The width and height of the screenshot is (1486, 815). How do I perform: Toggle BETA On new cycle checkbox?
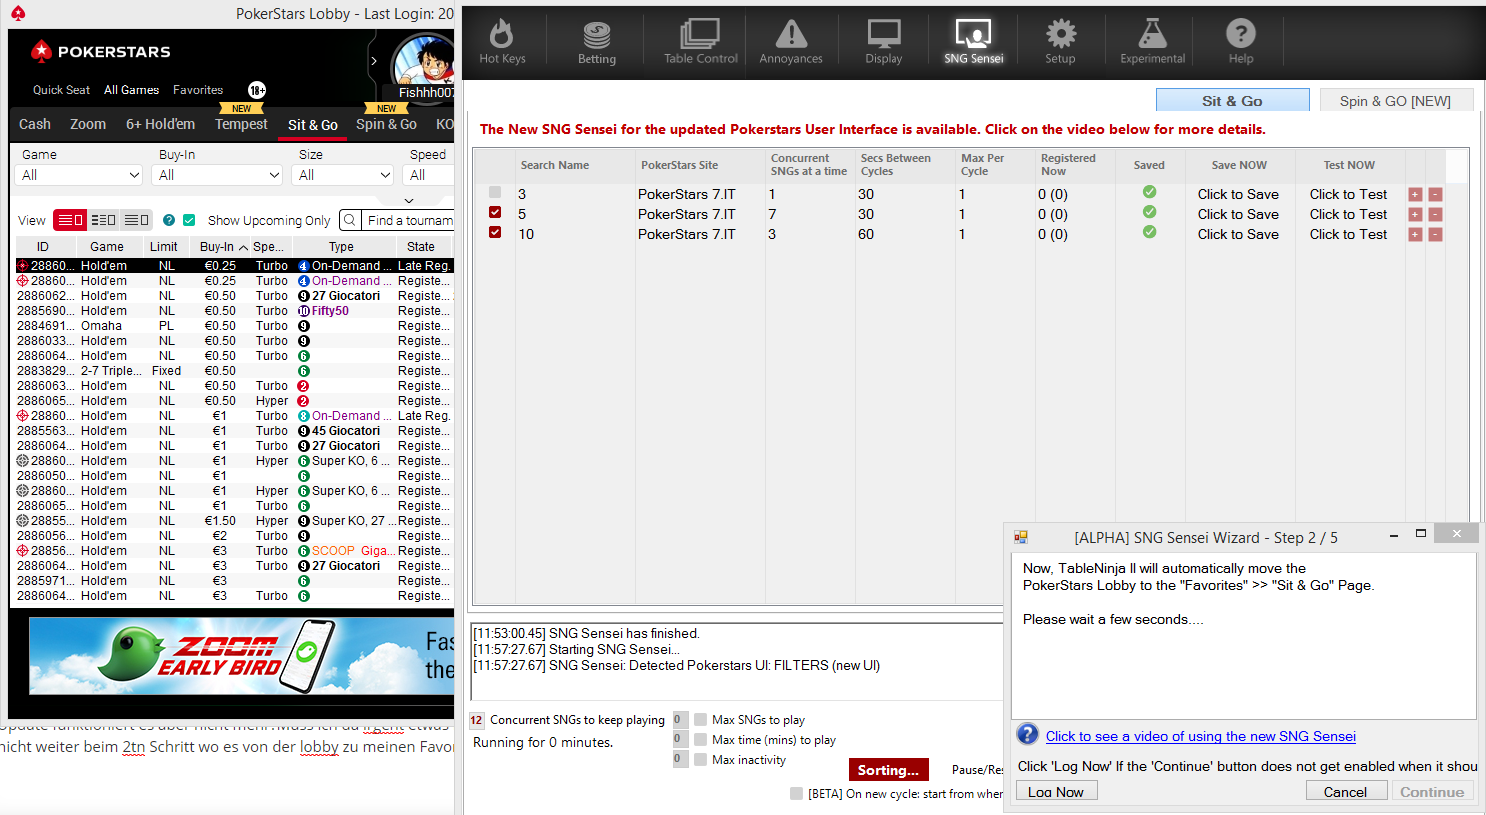coord(796,793)
